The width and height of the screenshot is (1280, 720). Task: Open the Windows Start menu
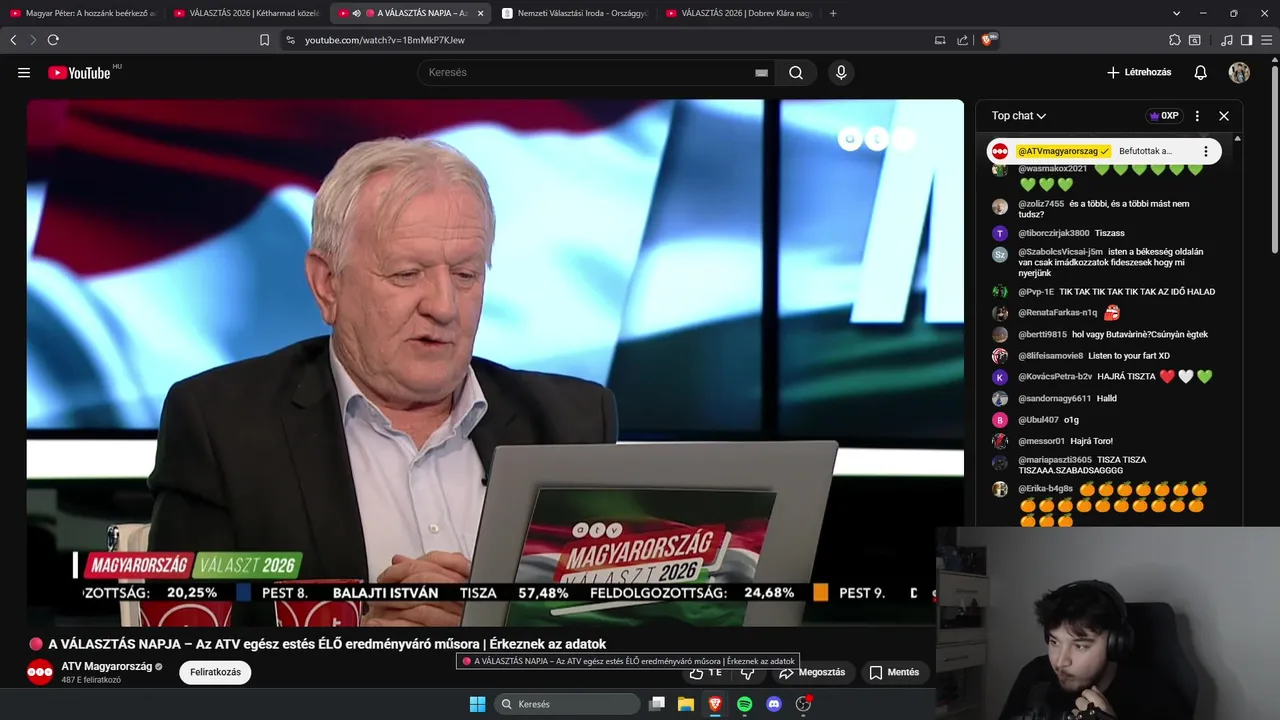[477, 704]
